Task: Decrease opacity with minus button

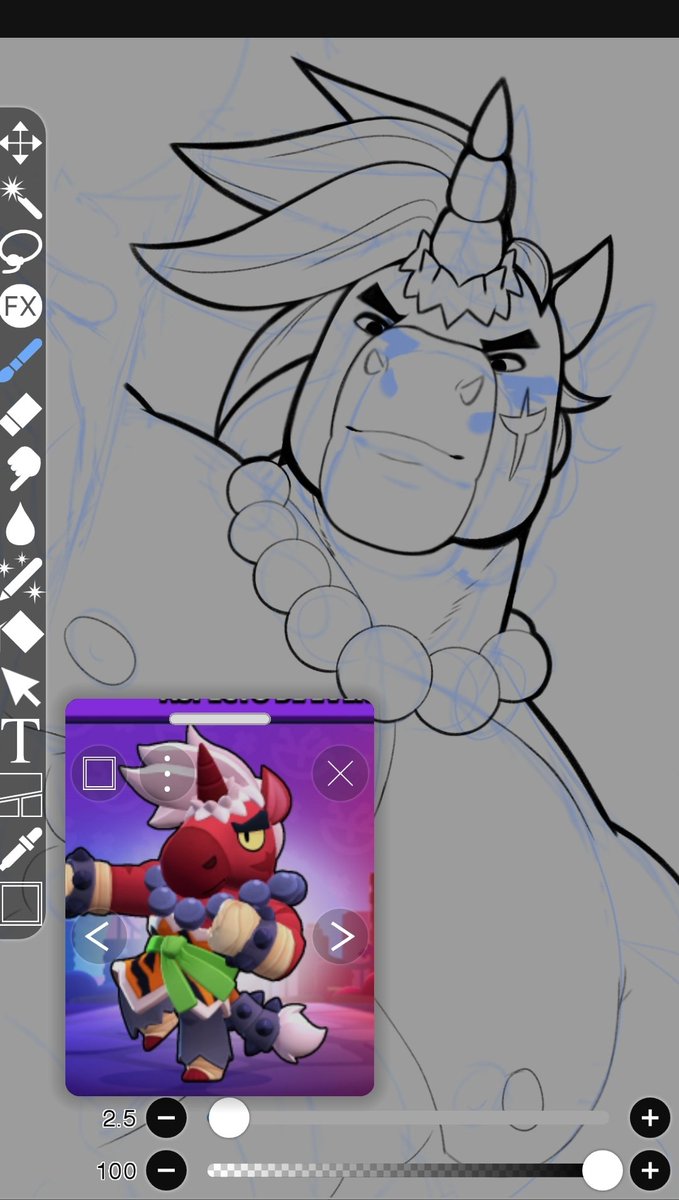Action: coord(166,1169)
